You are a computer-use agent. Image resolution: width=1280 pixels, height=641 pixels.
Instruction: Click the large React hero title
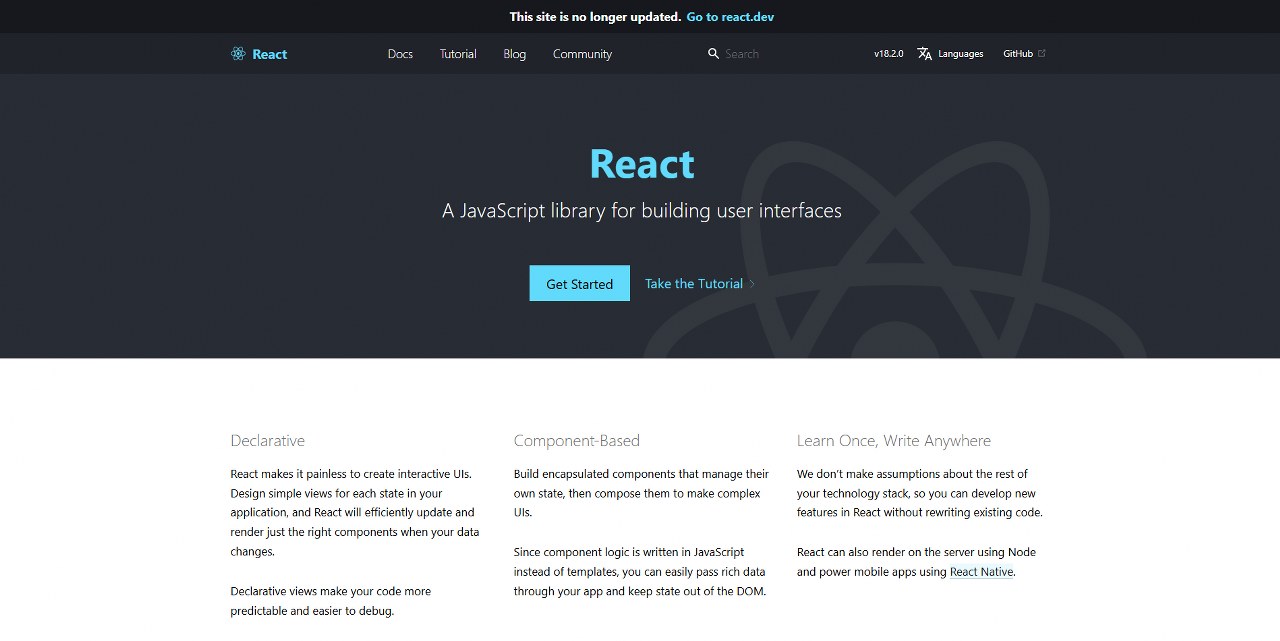coord(642,163)
